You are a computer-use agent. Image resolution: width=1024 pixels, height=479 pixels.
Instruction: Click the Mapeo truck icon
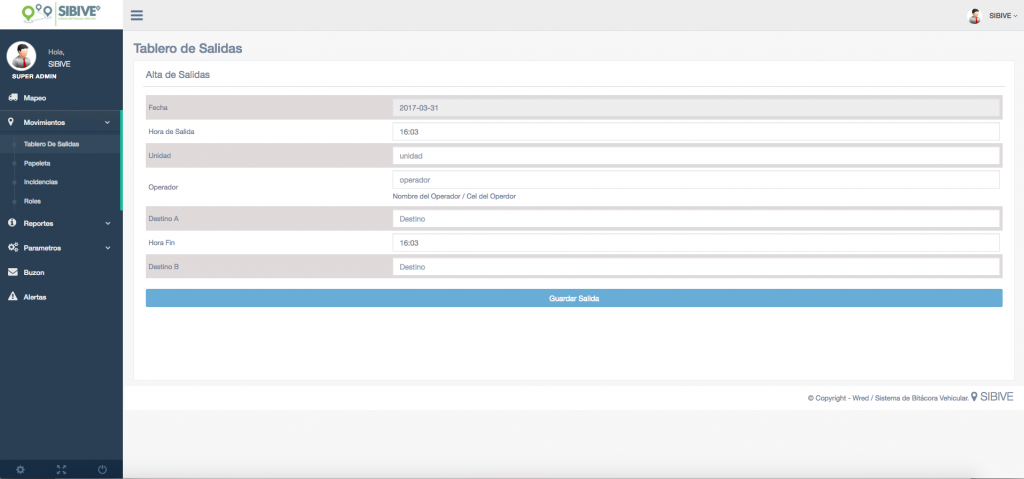[x=12, y=97]
